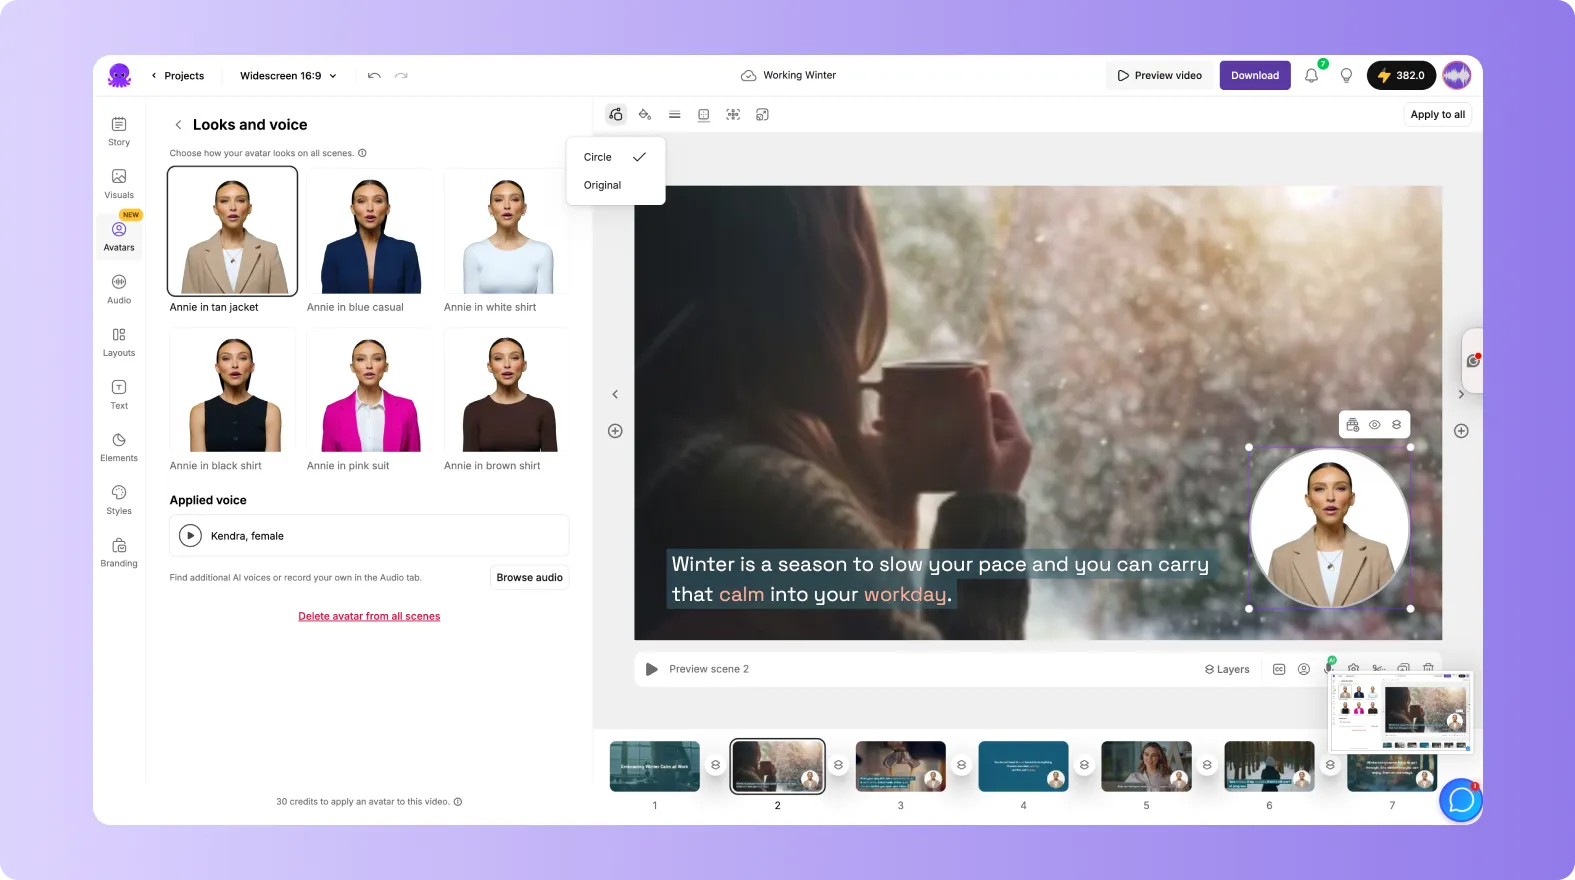This screenshot has height=880, width=1575.
Task: Click the avatar person icon in scene bar
Action: tap(1304, 669)
